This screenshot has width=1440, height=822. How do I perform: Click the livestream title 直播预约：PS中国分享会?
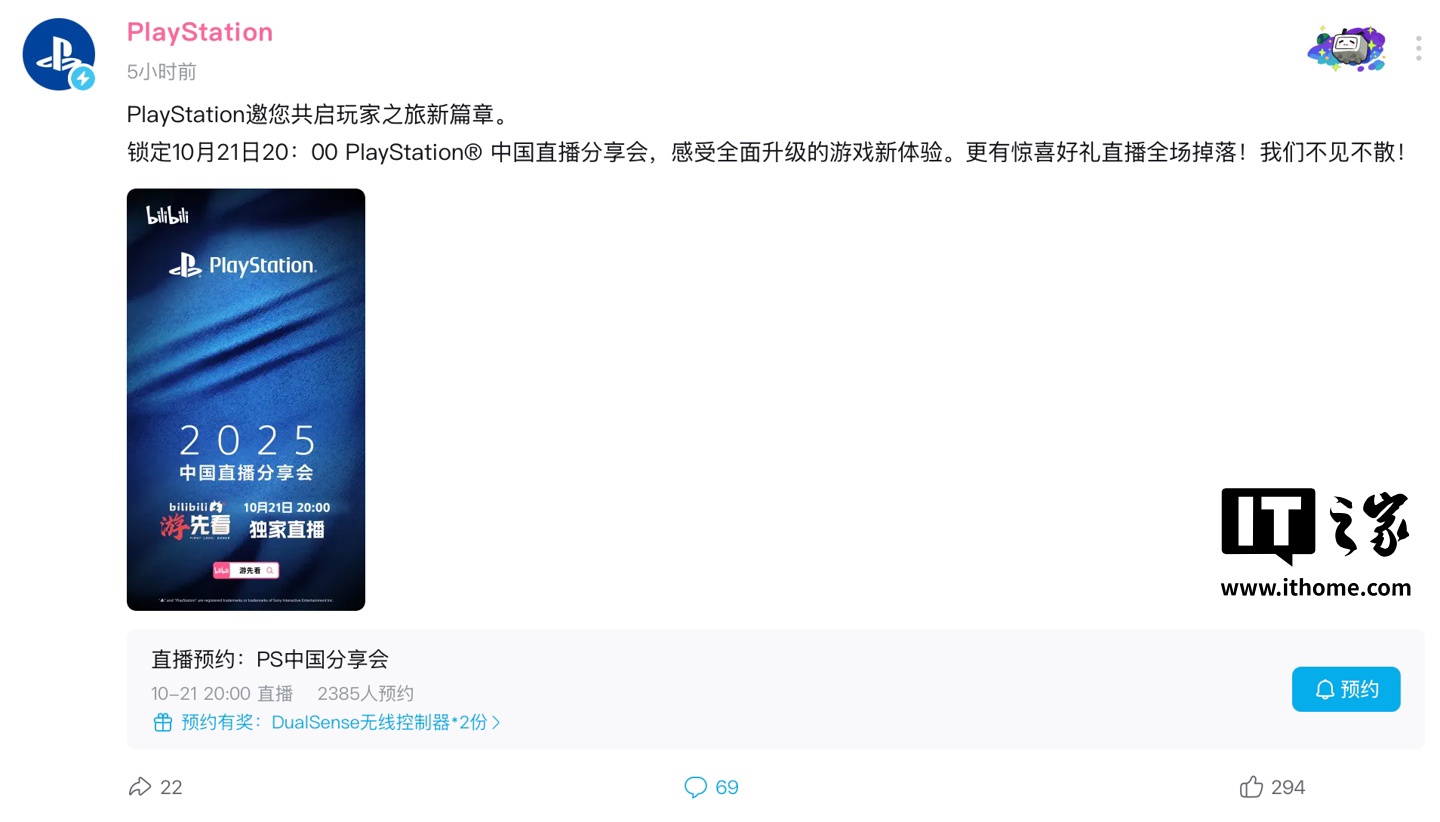[270, 659]
